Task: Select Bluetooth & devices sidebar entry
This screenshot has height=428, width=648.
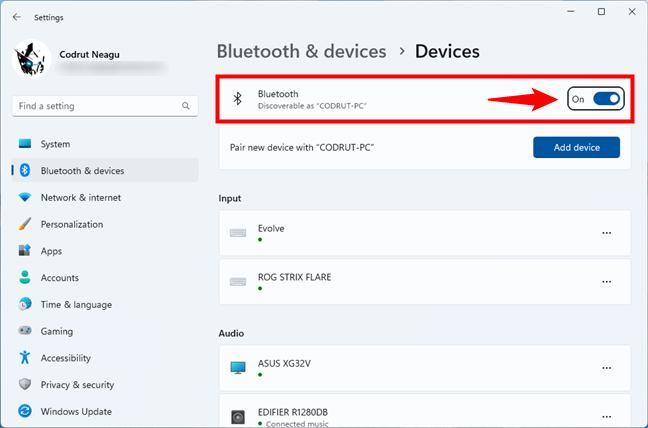Action: click(105, 171)
